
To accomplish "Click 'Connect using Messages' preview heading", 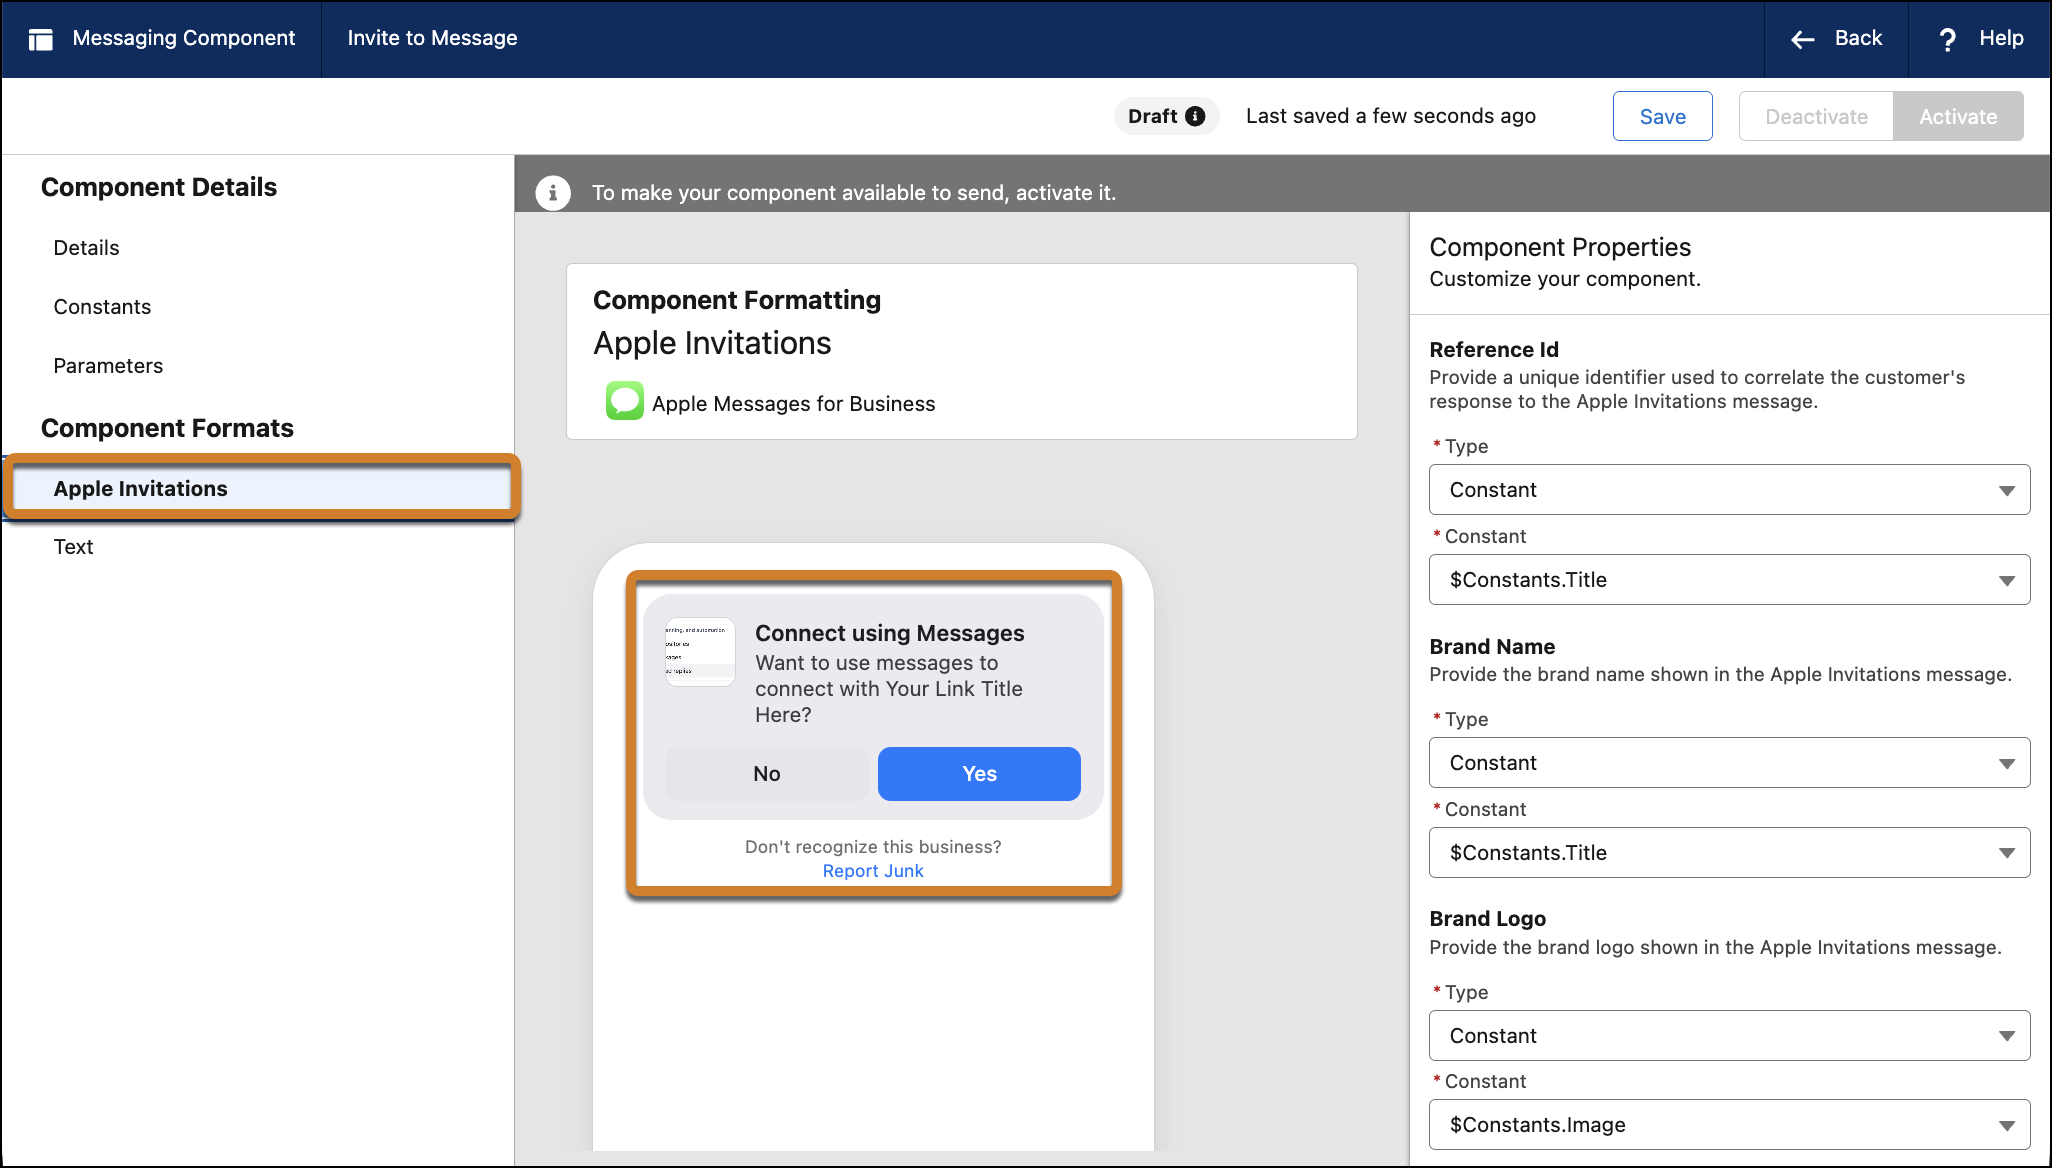I will [889, 633].
